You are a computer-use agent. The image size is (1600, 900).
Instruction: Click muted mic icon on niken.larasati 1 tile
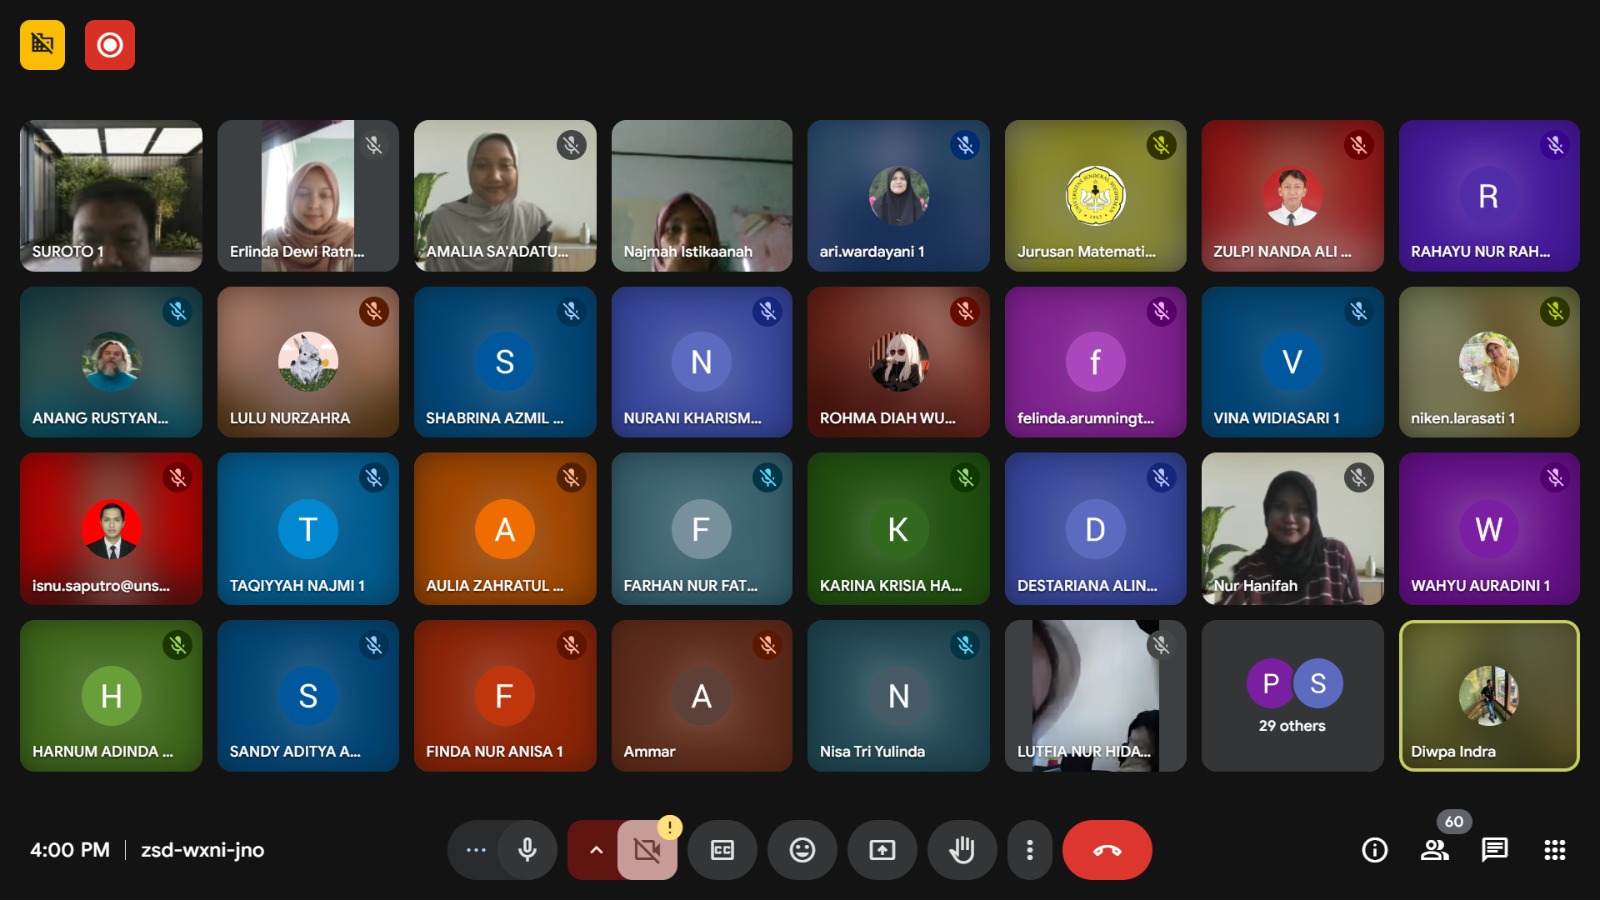point(1555,311)
